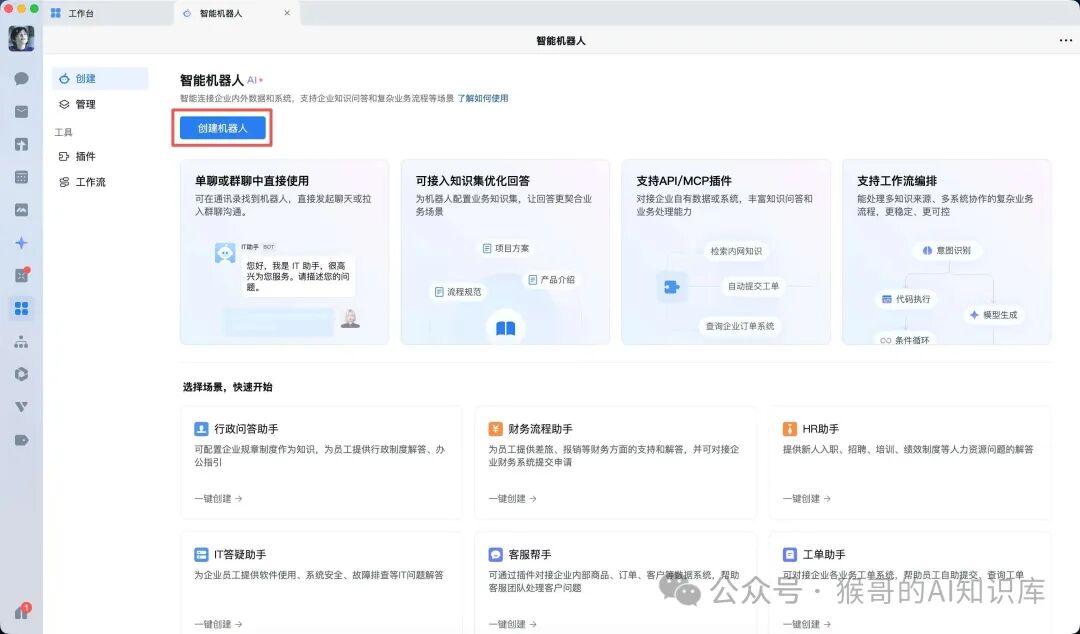Switch to the 工作台 tab
Viewport: 1080px width, 634px height.
(82, 15)
